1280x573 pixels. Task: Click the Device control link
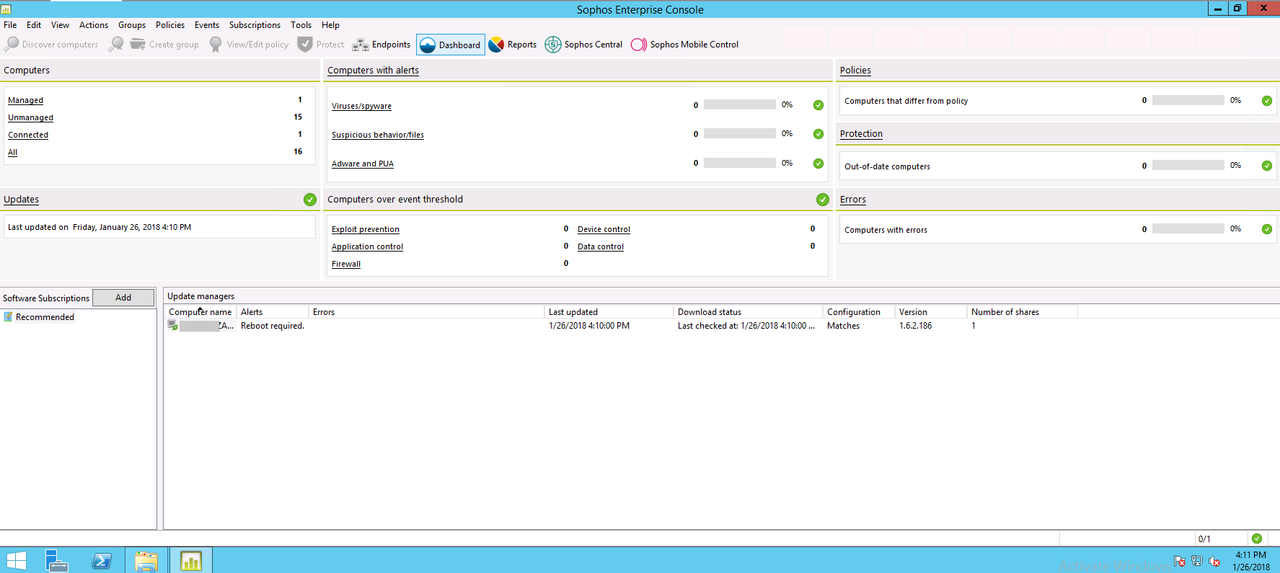pos(604,230)
